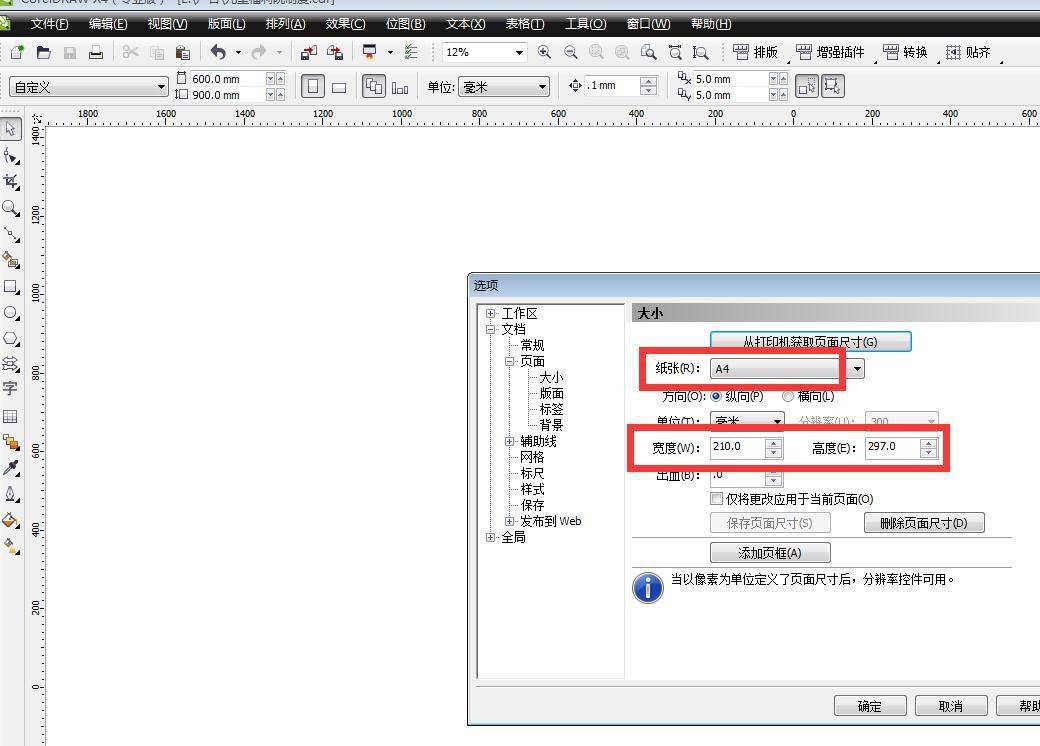
Task: Click the 宽度 width input field
Action: [736, 447]
